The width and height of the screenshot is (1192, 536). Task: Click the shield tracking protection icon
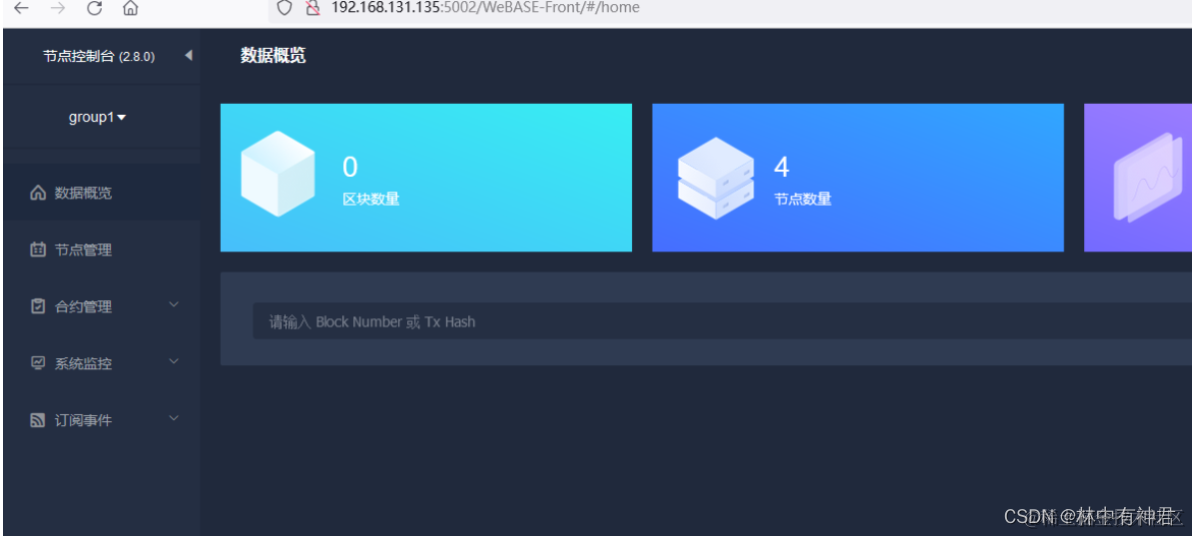coord(284,8)
